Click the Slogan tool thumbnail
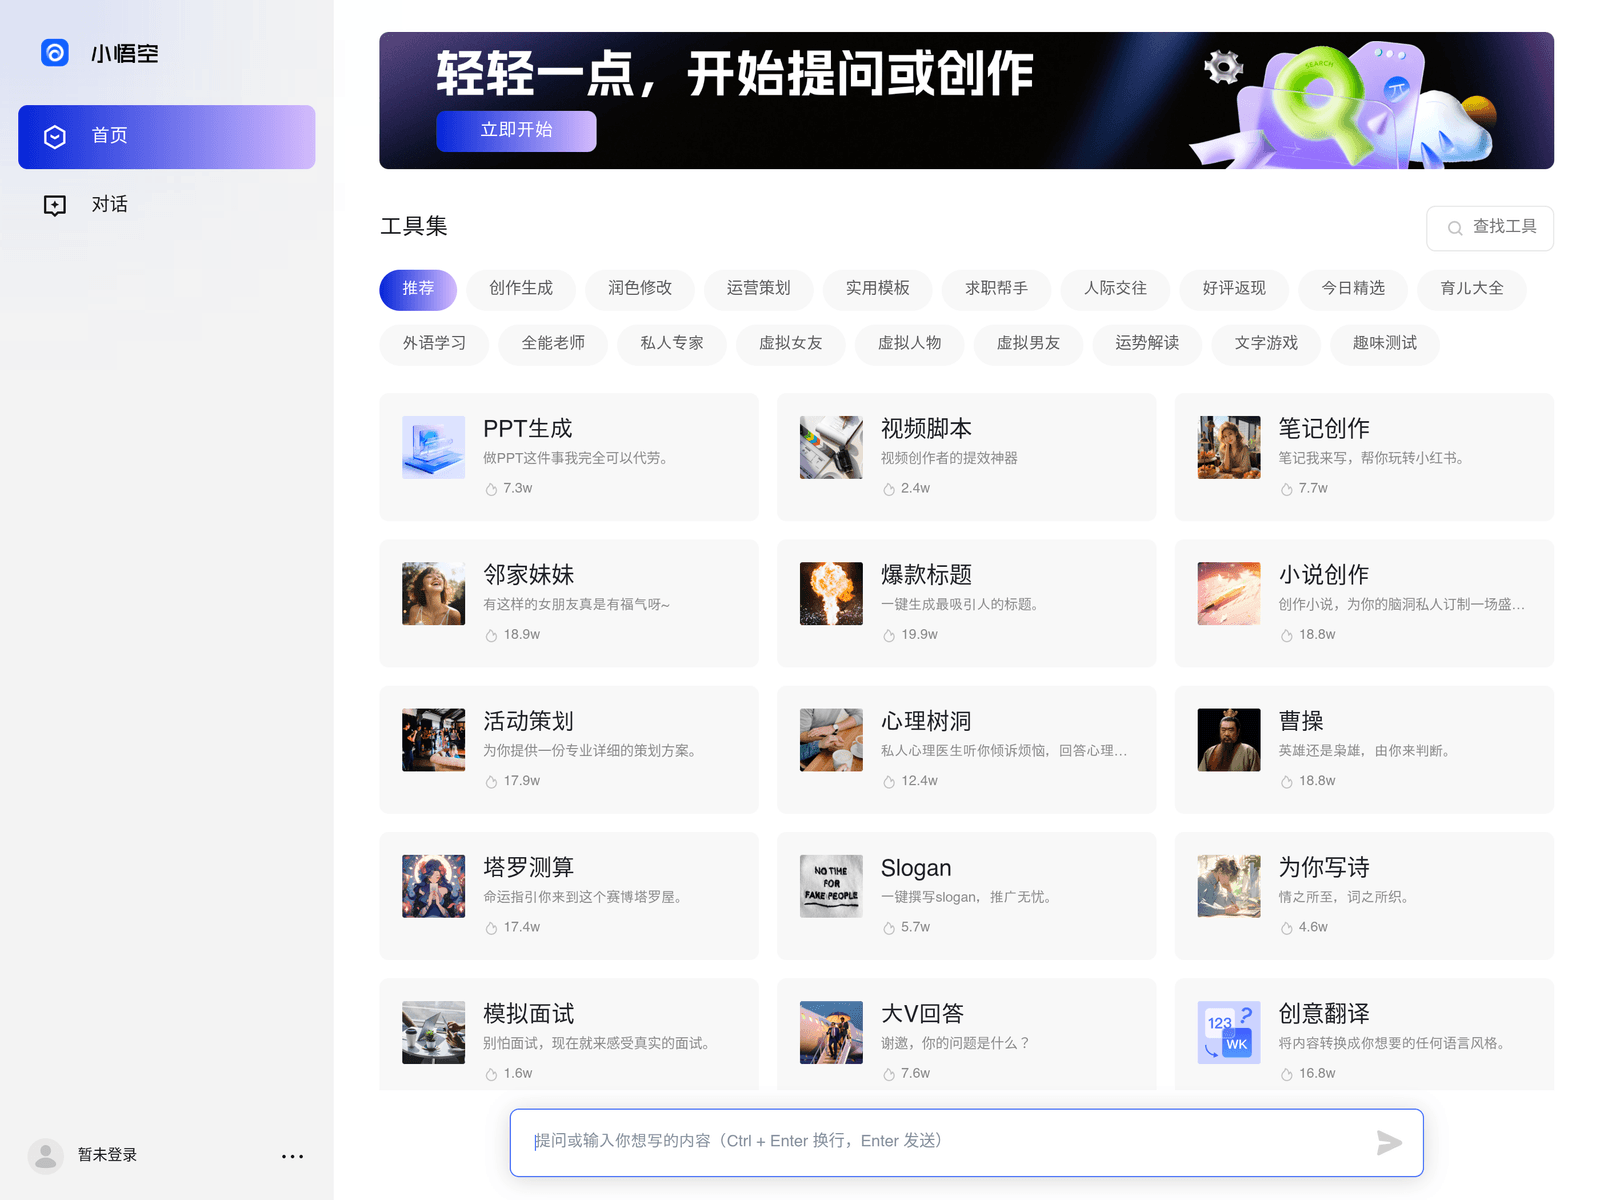Viewport: 1600px width, 1200px height. 831,887
